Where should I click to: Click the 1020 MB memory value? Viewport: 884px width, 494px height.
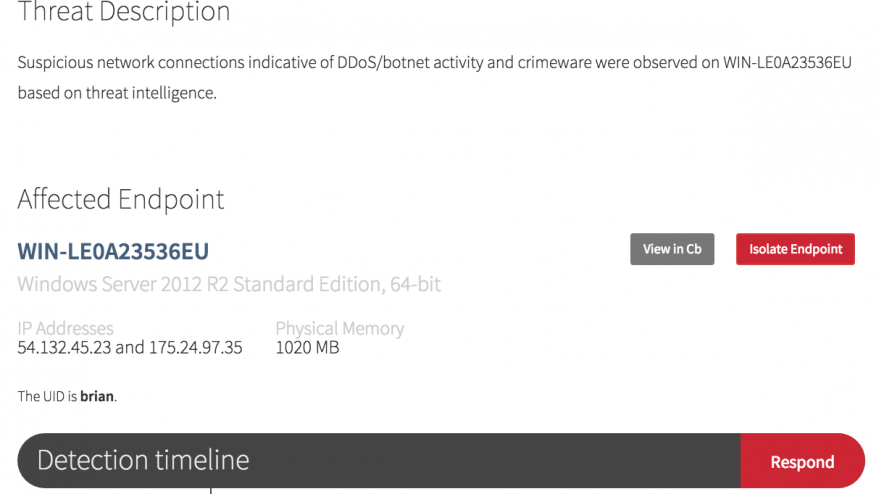pos(307,348)
